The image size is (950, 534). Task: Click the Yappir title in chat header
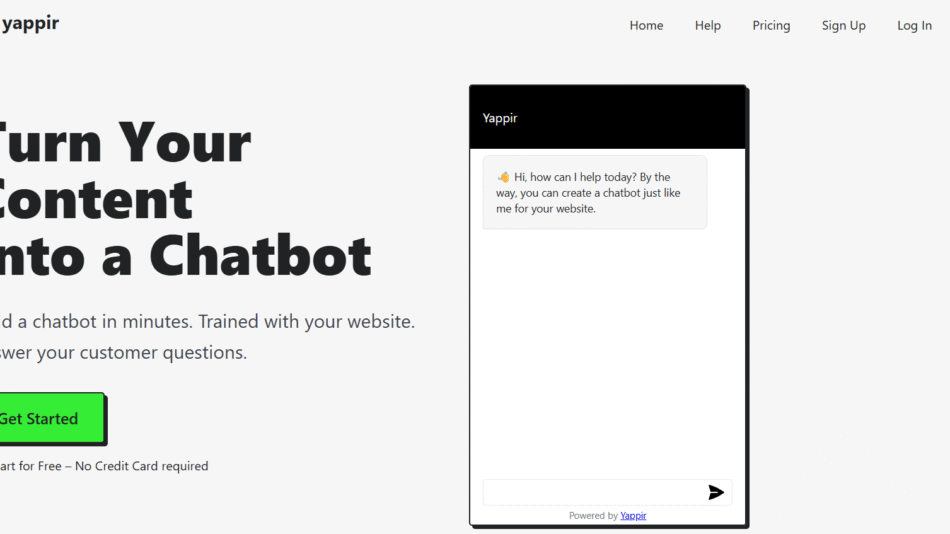(x=500, y=118)
